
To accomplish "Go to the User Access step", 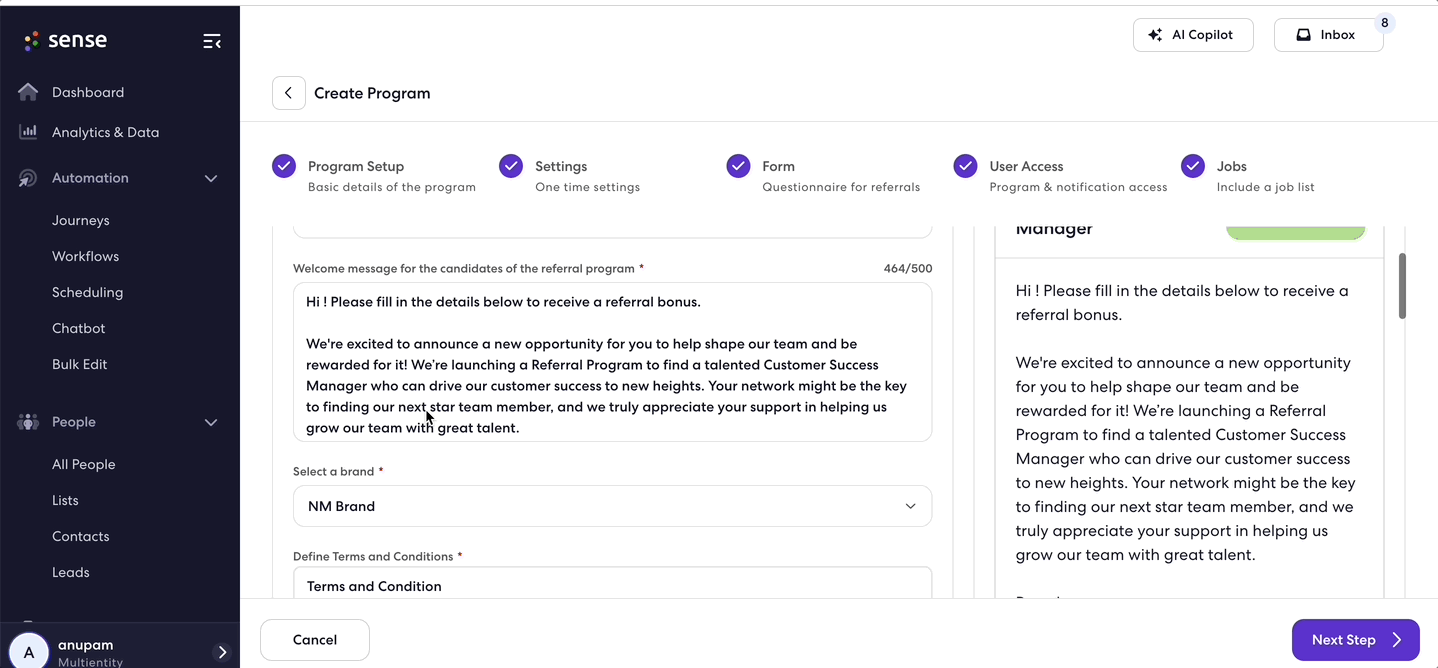I will [x=1060, y=176].
